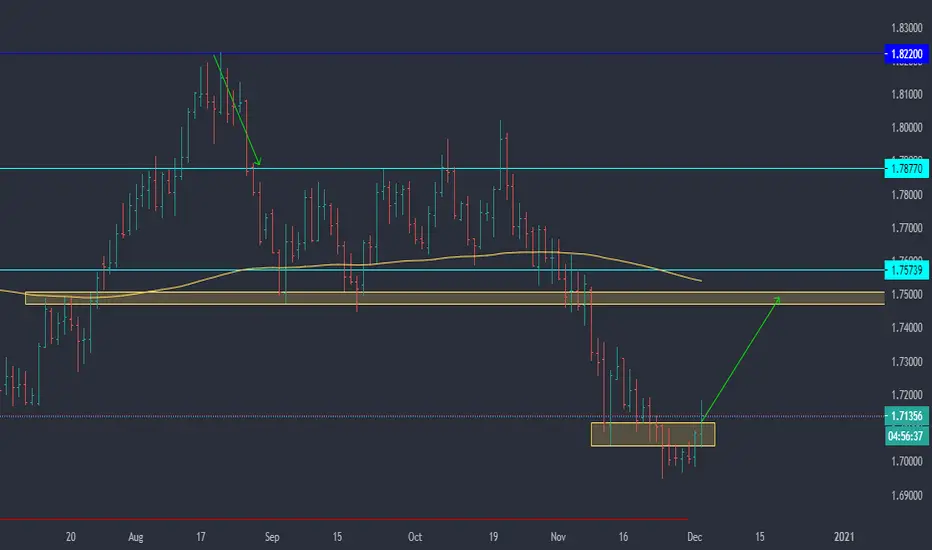Click the 1.78000 price axis value

(x=906, y=194)
